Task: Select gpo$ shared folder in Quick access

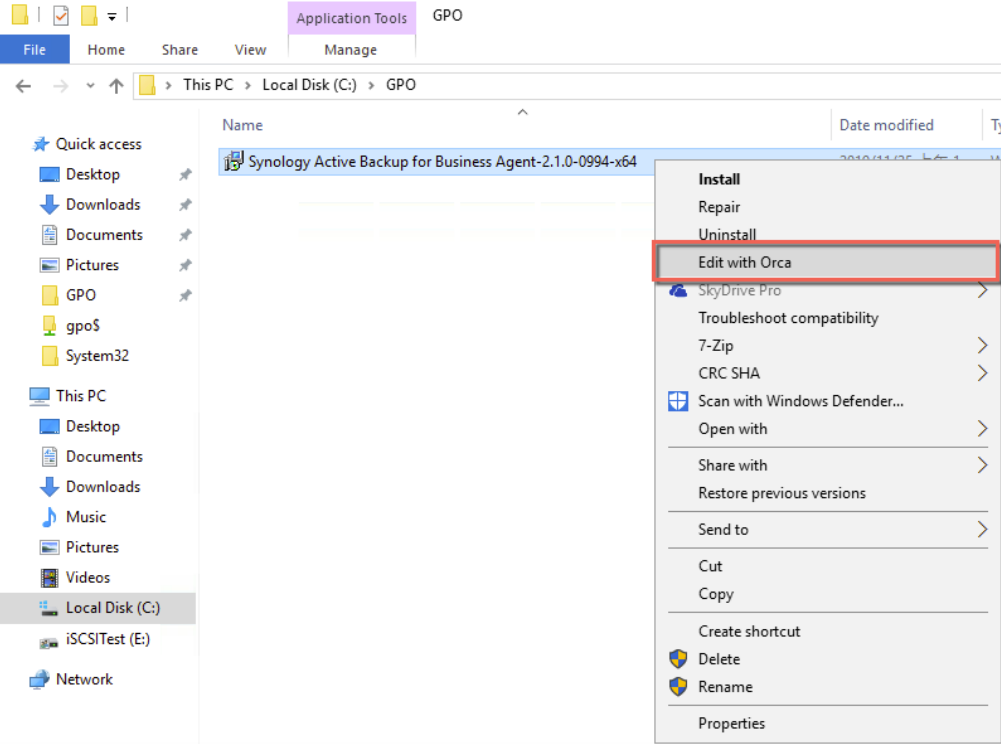Action: pos(82,325)
